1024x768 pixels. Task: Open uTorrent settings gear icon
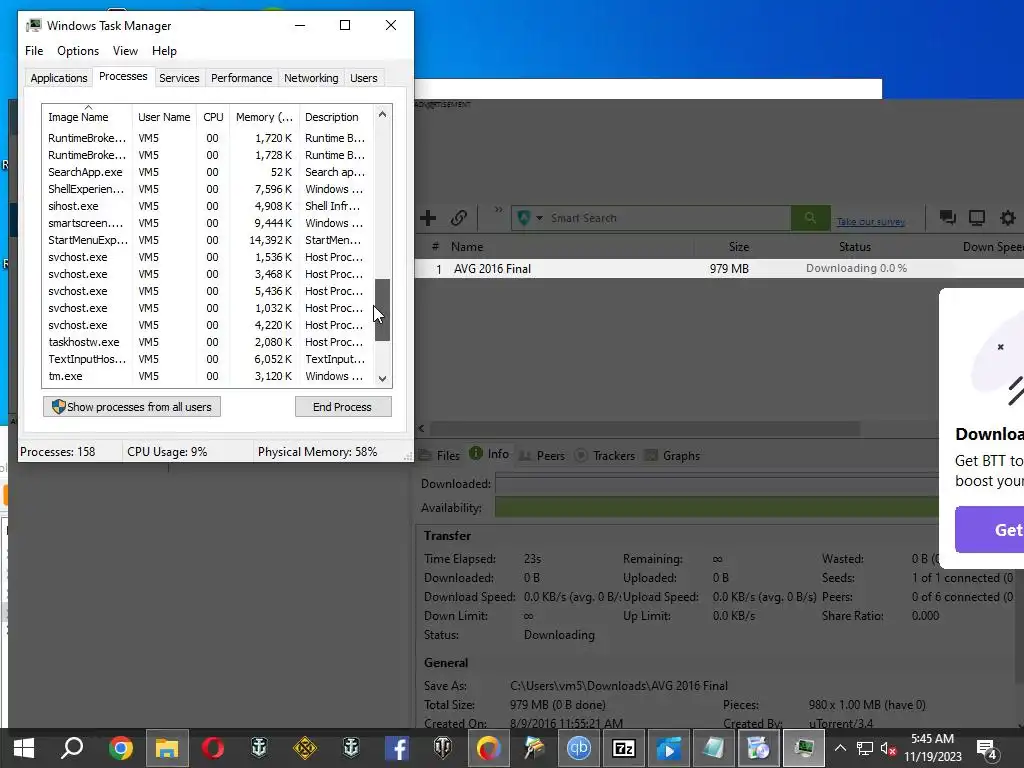click(1008, 218)
